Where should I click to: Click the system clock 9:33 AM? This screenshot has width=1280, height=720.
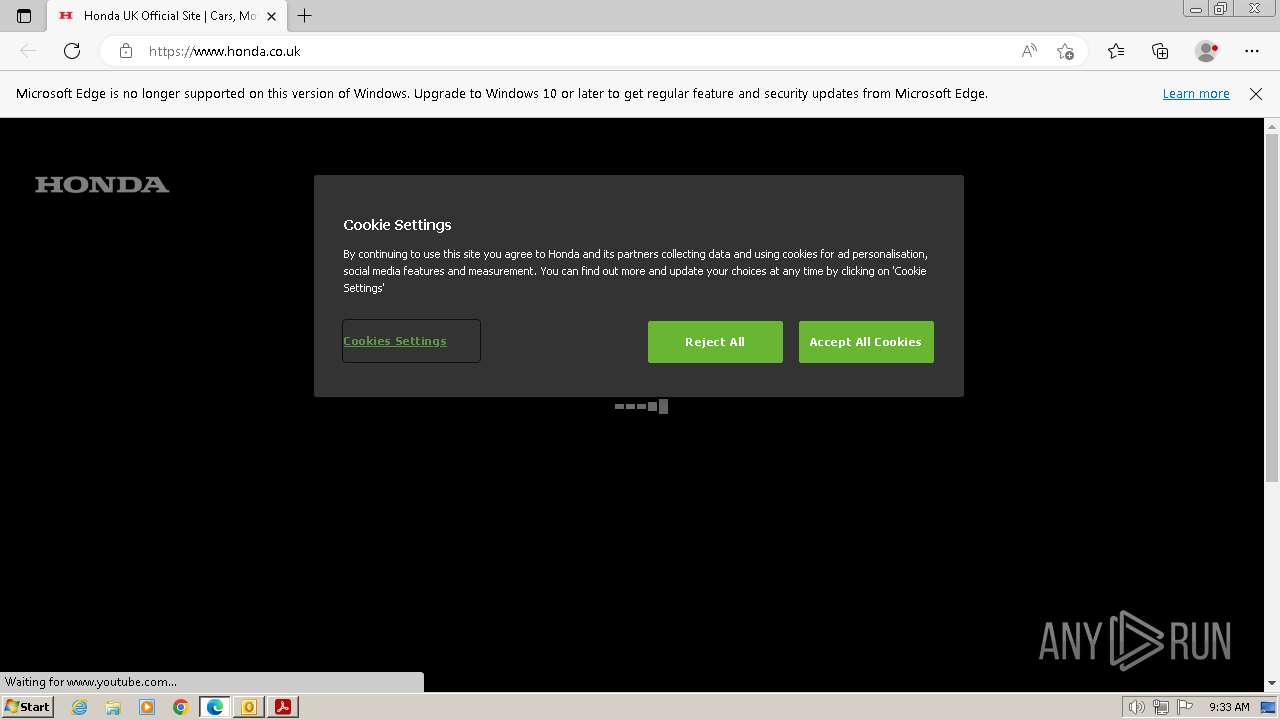click(1229, 707)
